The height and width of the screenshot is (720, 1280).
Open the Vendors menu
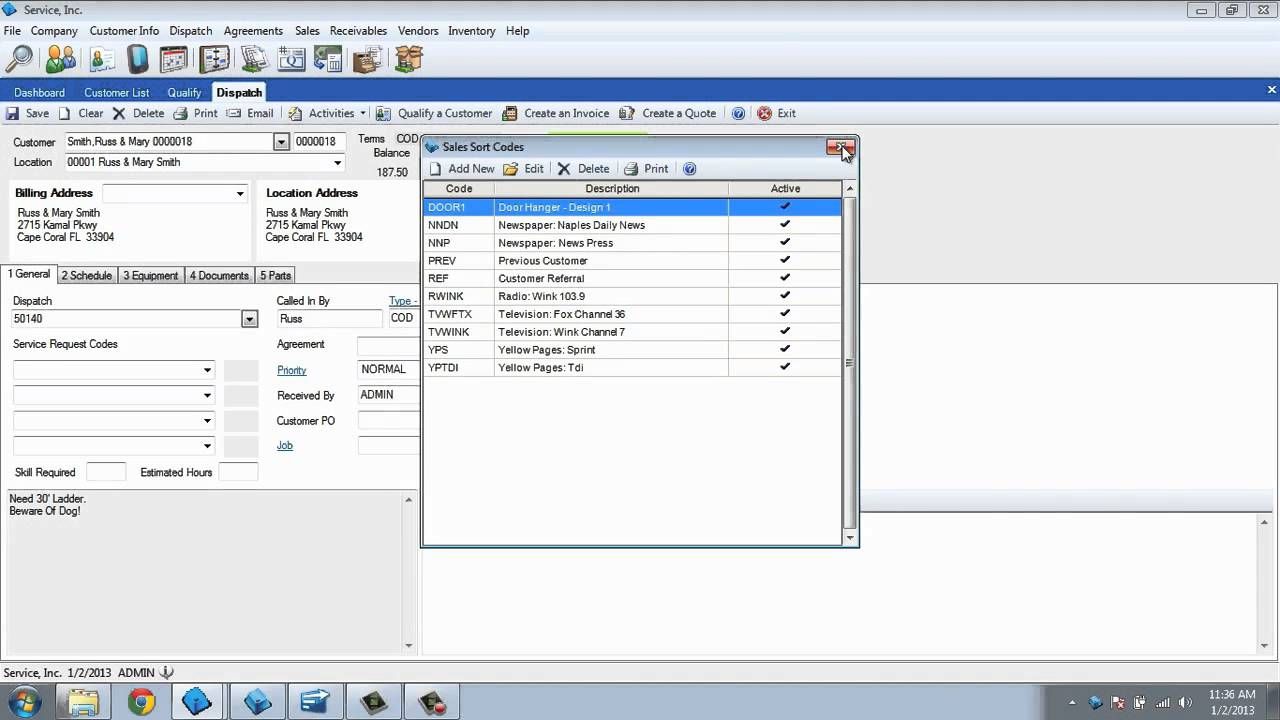[418, 31]
